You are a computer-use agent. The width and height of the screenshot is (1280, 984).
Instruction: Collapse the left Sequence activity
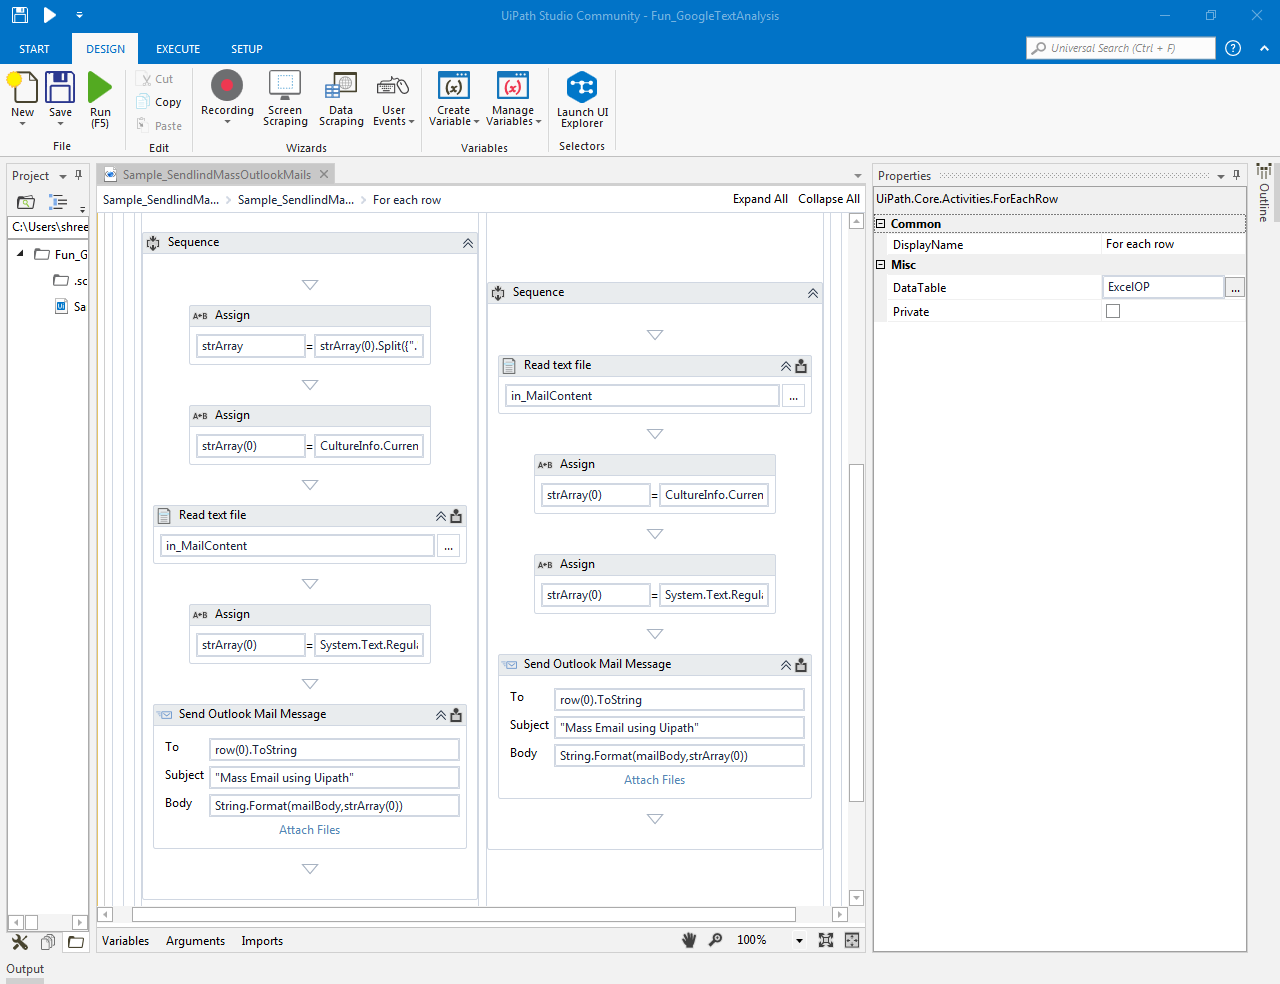(468, 243)
